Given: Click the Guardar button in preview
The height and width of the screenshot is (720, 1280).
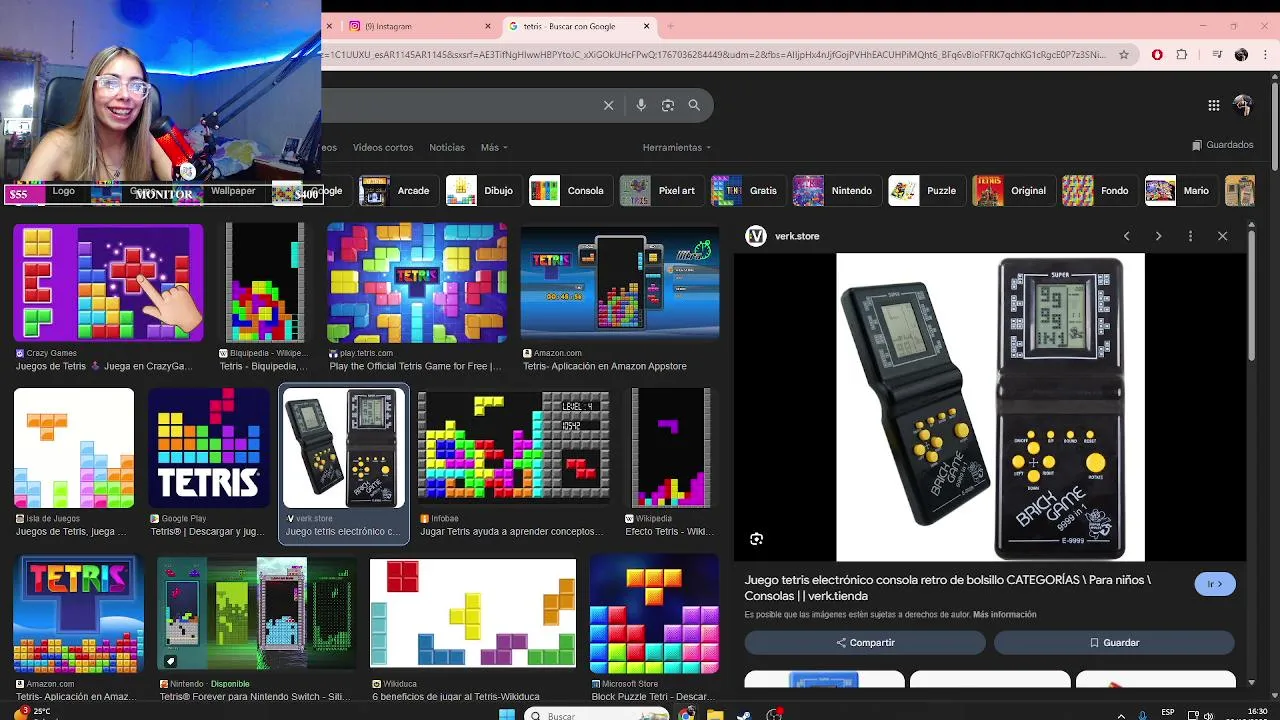Looking at the screenshot, I should point(1114,643).
